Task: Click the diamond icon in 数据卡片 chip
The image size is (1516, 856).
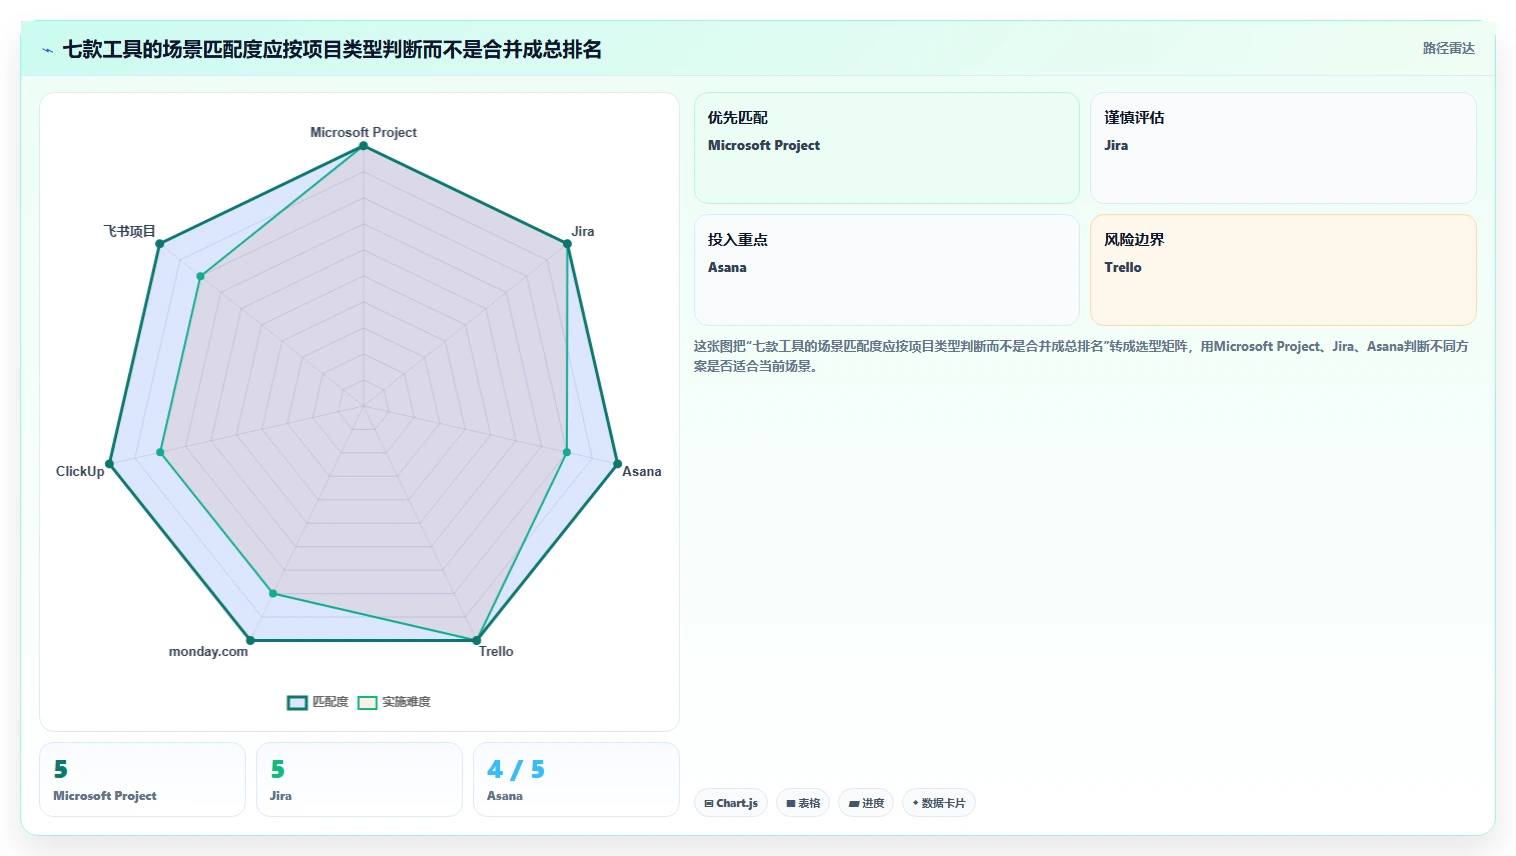Action: 915,803
